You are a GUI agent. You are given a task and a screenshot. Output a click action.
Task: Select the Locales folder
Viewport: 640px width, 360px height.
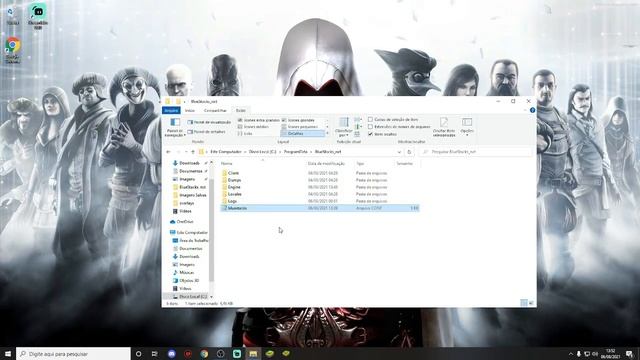pyautogui.click(x=235, y=194)
